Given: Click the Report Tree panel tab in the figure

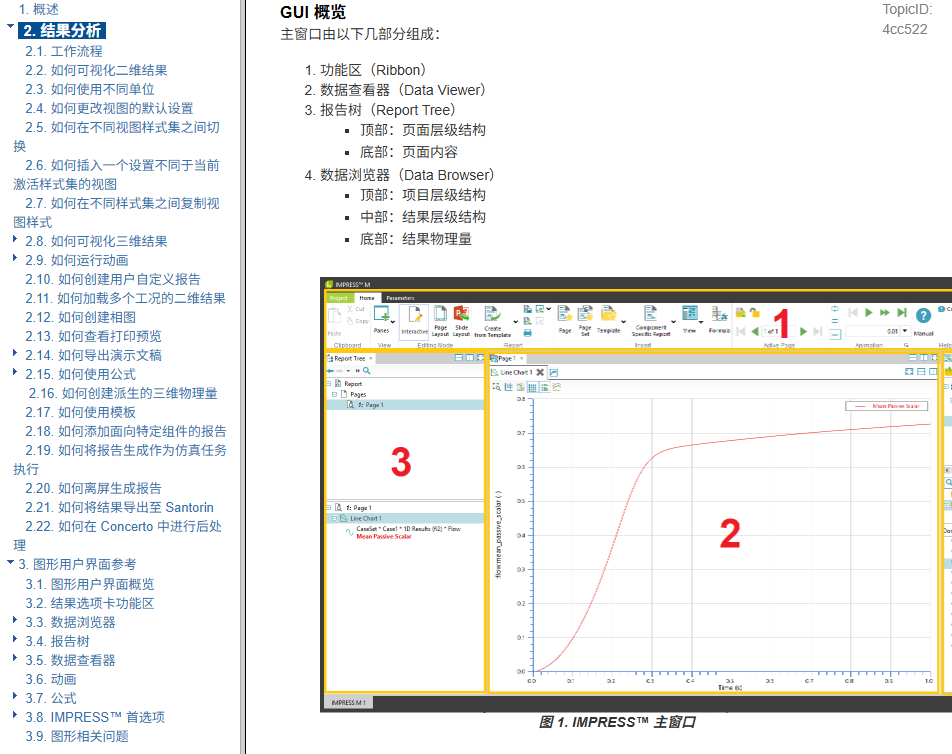Looking at the screenshot, I should [350, 358].
